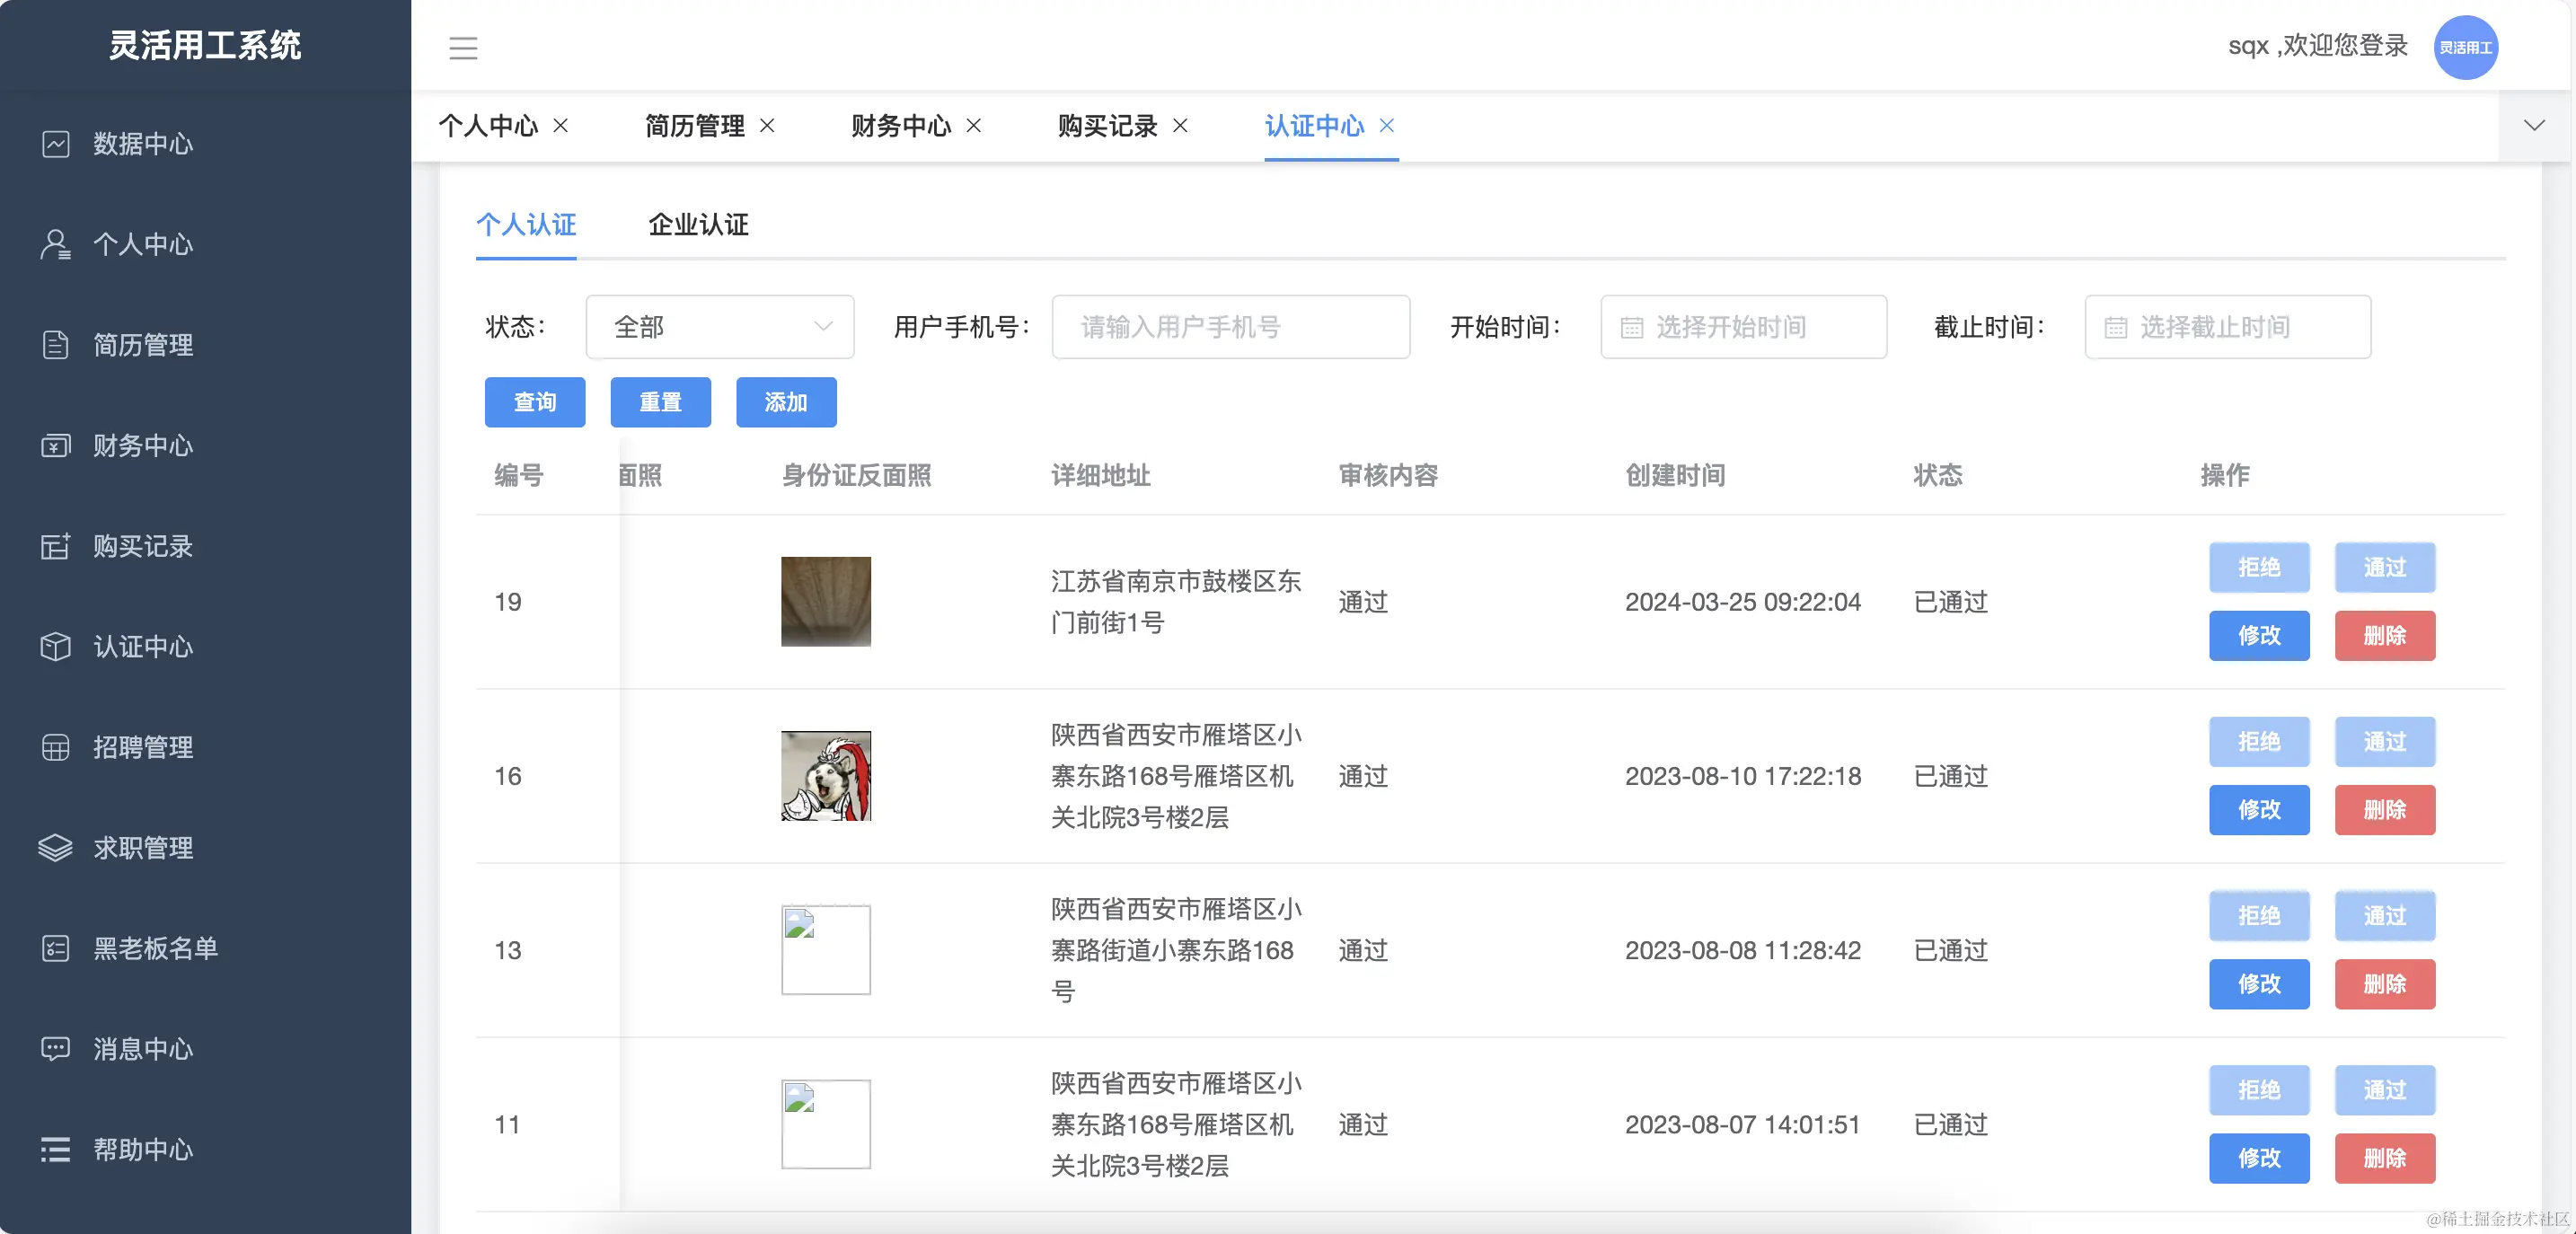Collapse the sidebar with the hamburger icon
Screen dimensions: 2576x1234
click(x=463, y=47)
